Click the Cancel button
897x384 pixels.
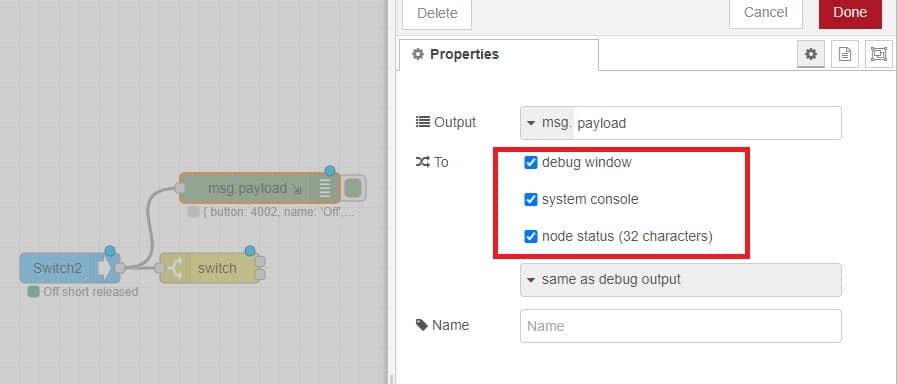point(765,13)
